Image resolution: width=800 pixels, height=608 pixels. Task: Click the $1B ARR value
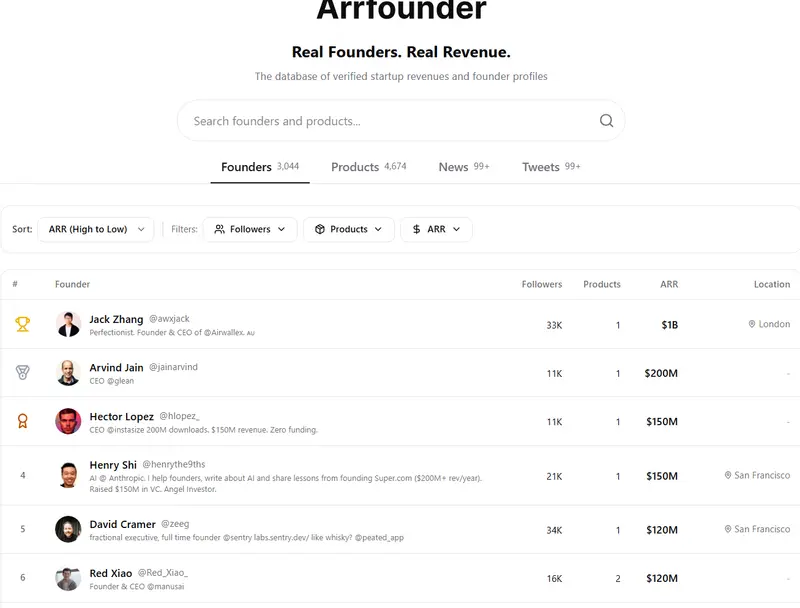coord(669,325)
